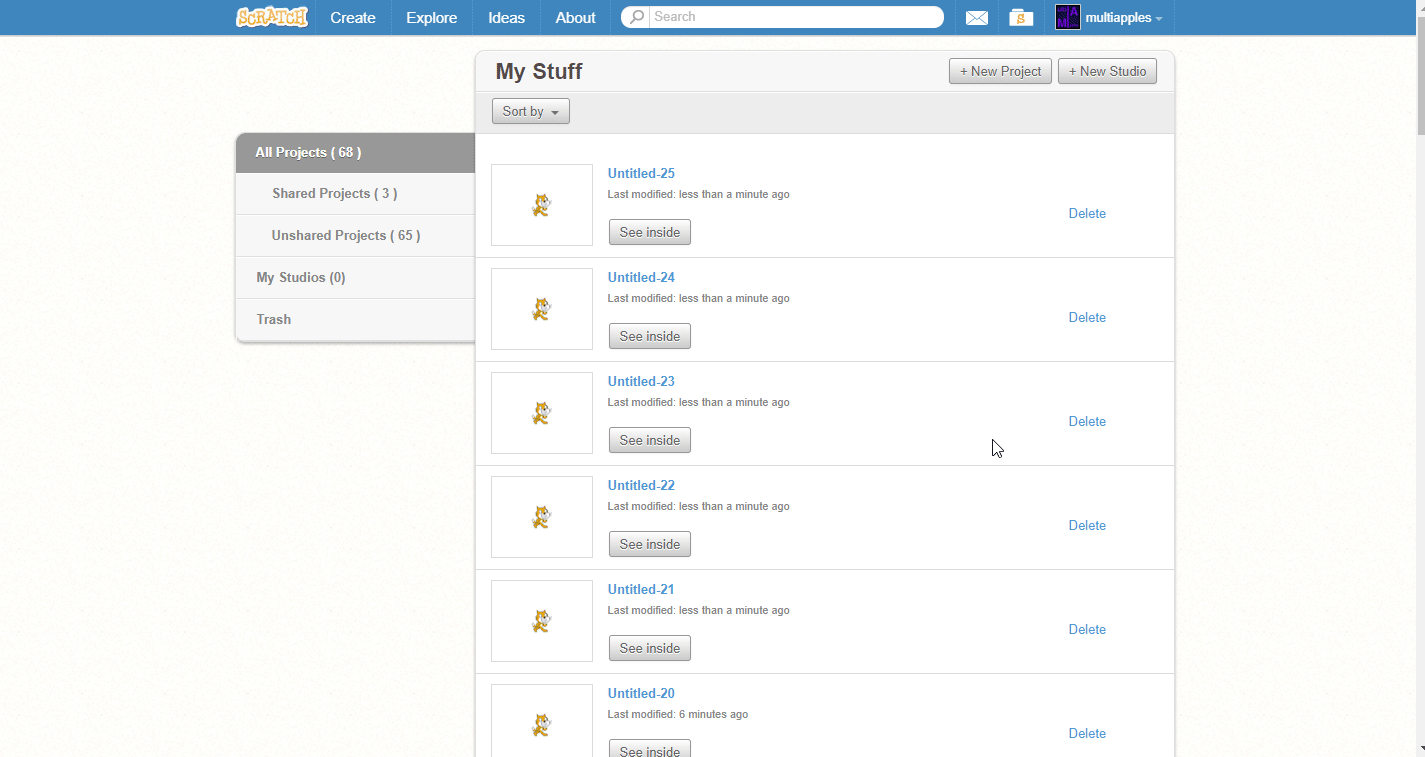Click the search magnifier icon
Image resolution: width=1425 pixels, height=757 pixels.
pos(636,17)
